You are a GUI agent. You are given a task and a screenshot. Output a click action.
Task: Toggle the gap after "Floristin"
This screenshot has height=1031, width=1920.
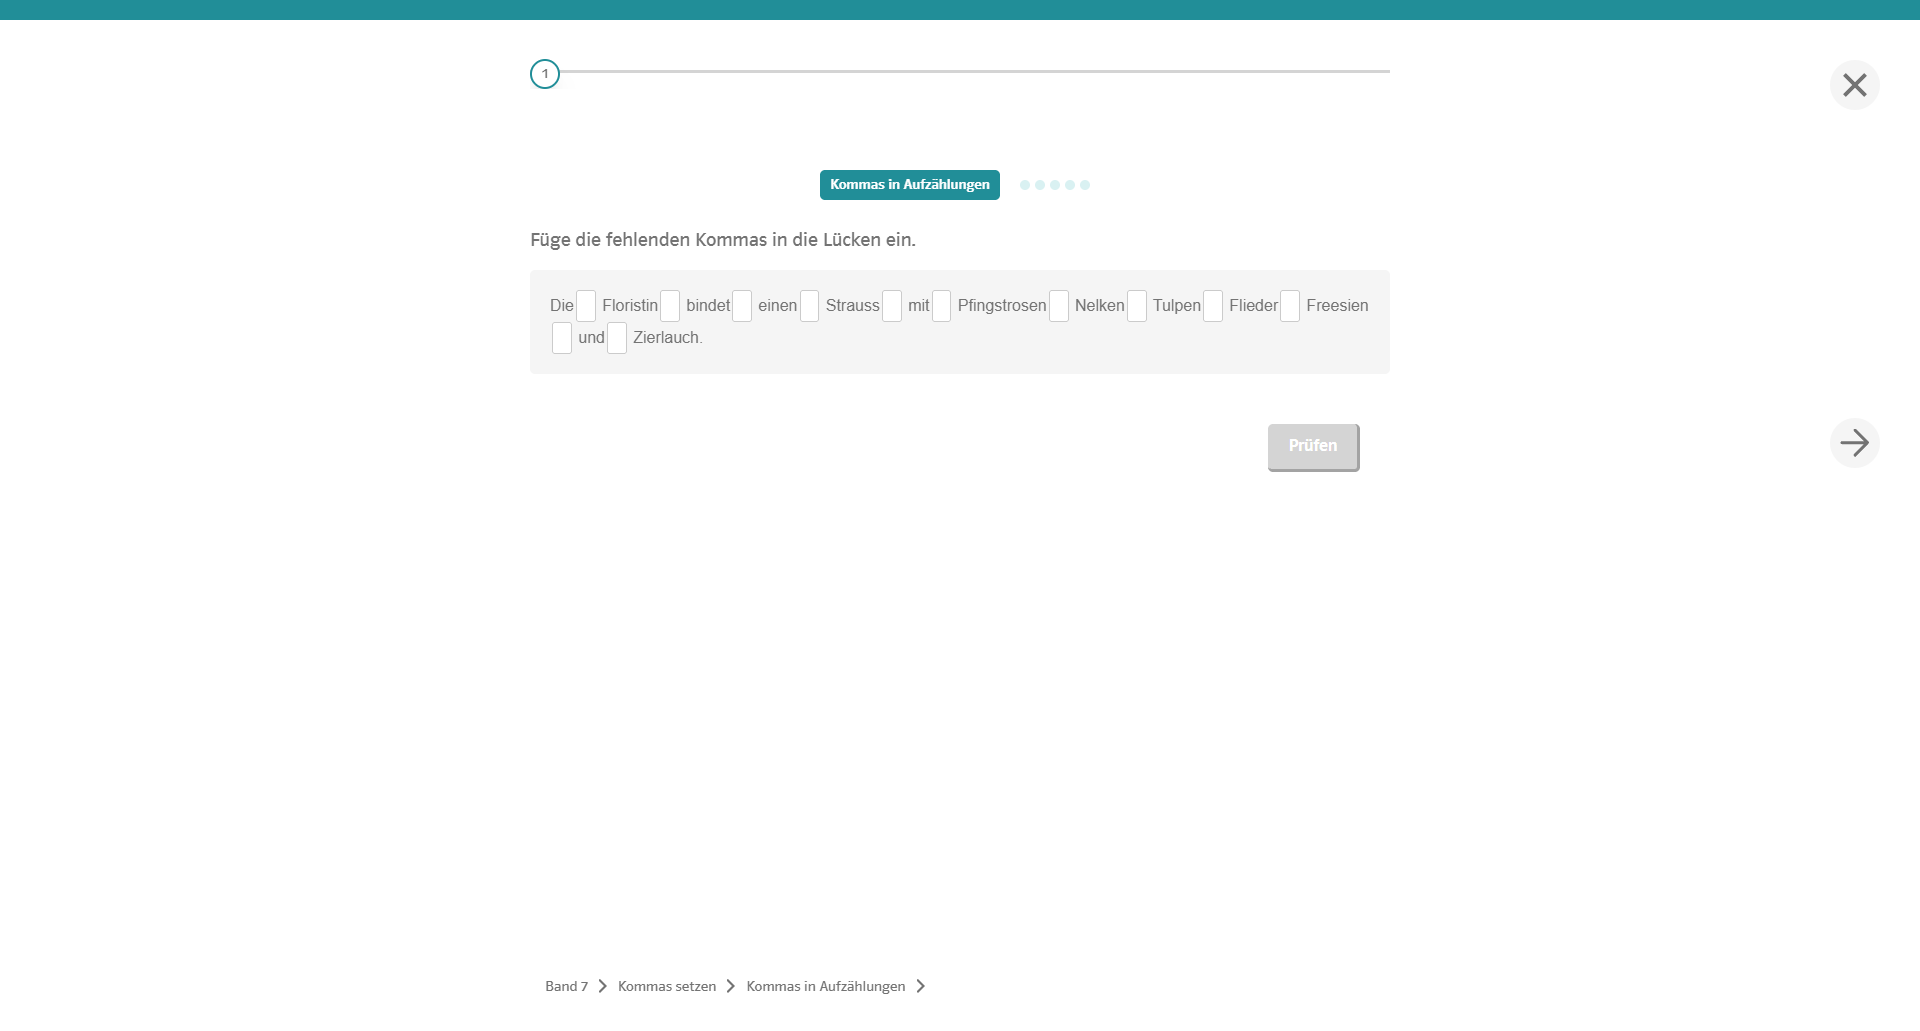(x=670, y=306)
